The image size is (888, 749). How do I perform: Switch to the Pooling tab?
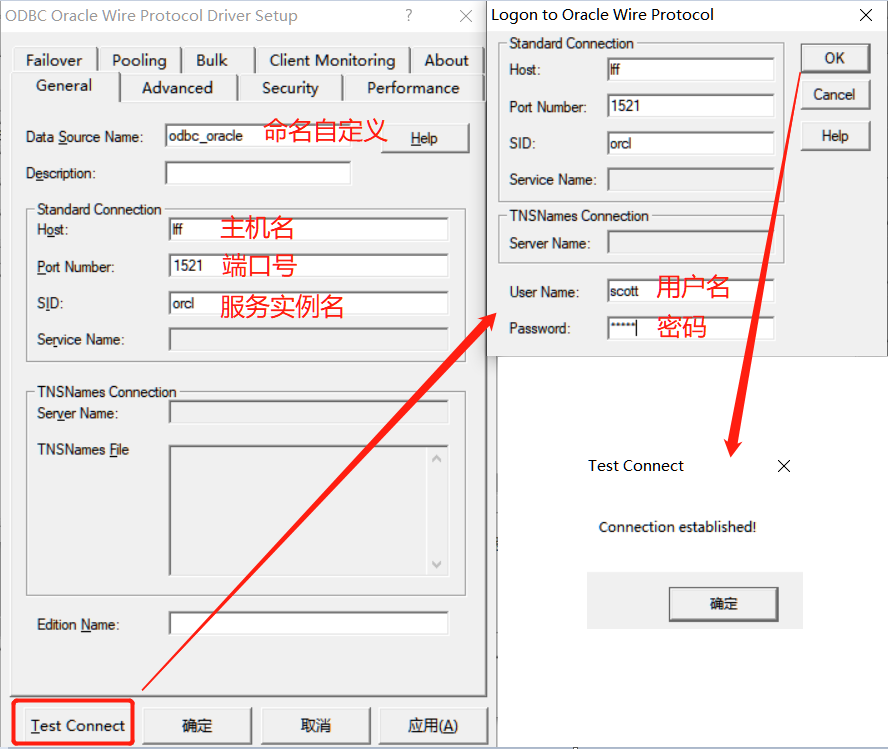click(139, 60)
